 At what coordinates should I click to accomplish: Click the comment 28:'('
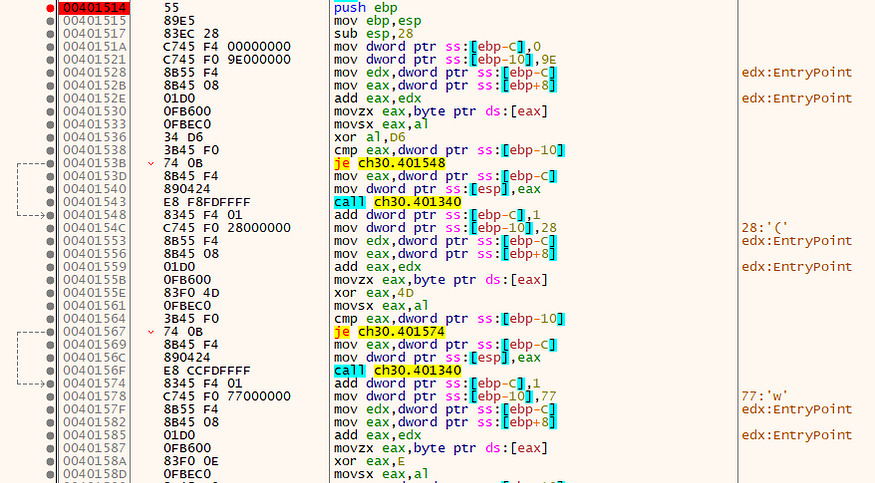click(x=765, y=228)
